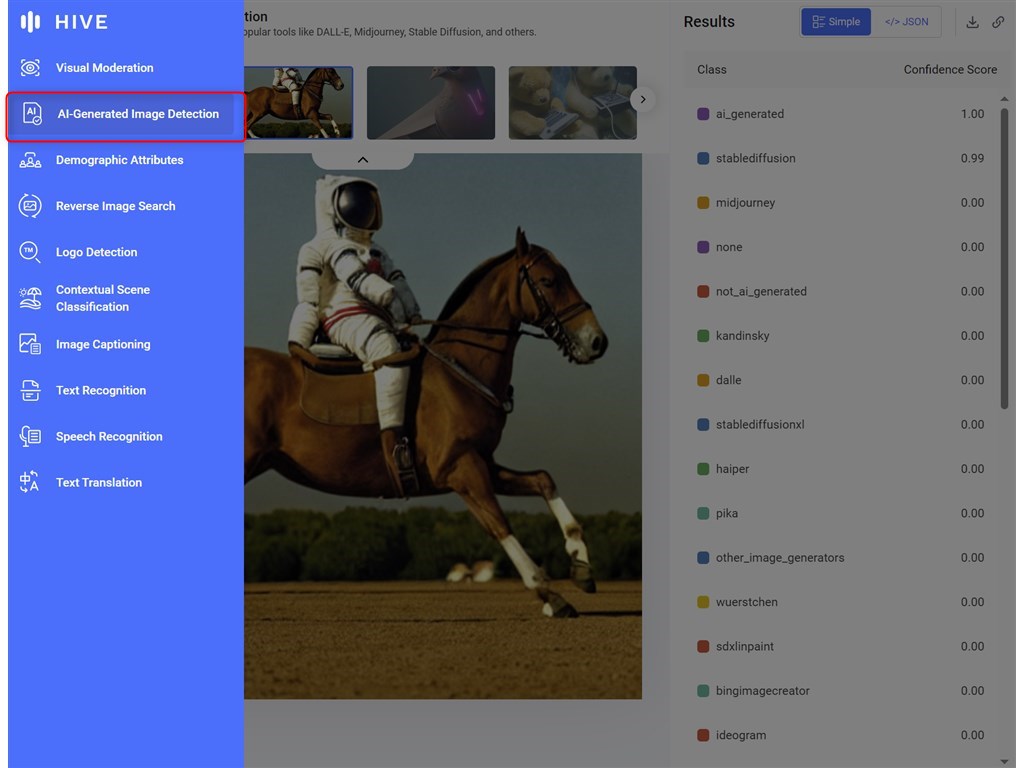Open Text Translation label
Image resolution: width=1024 pixels, height=768 pixels.
pos(99,483)
